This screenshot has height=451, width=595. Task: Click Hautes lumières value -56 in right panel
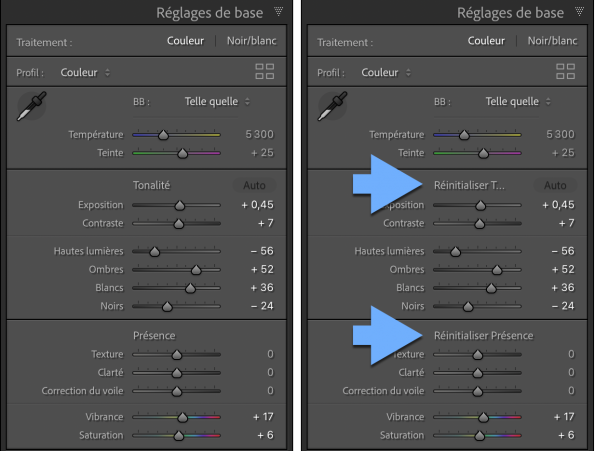pyautogui.click(x=563, y=251)
